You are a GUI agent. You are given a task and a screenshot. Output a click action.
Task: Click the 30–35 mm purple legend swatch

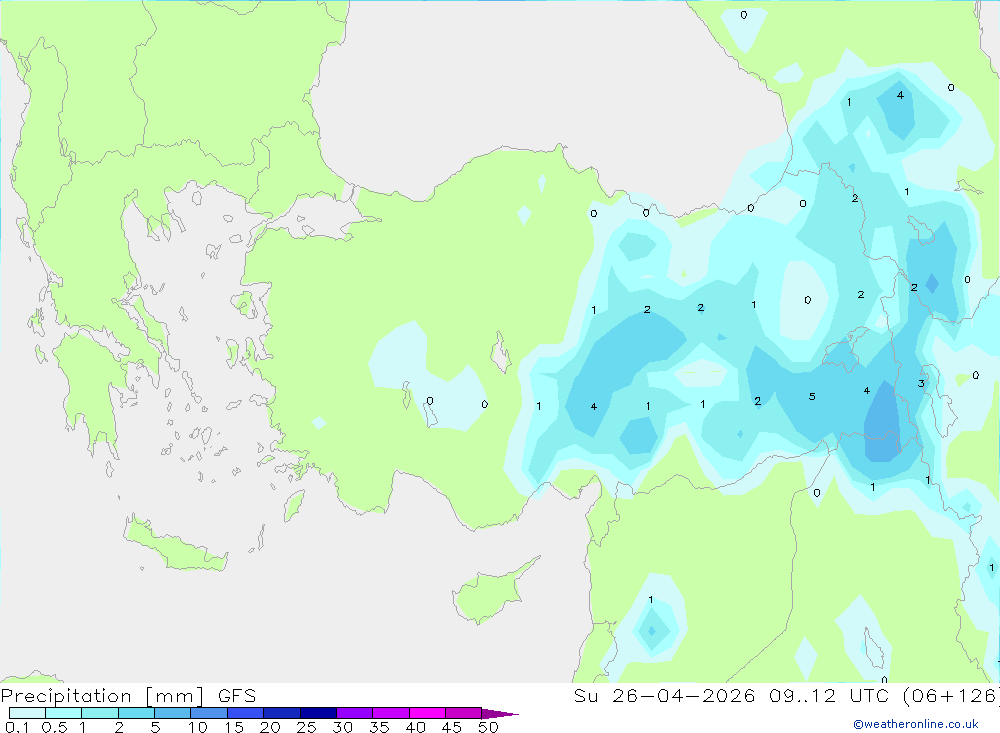355,713
